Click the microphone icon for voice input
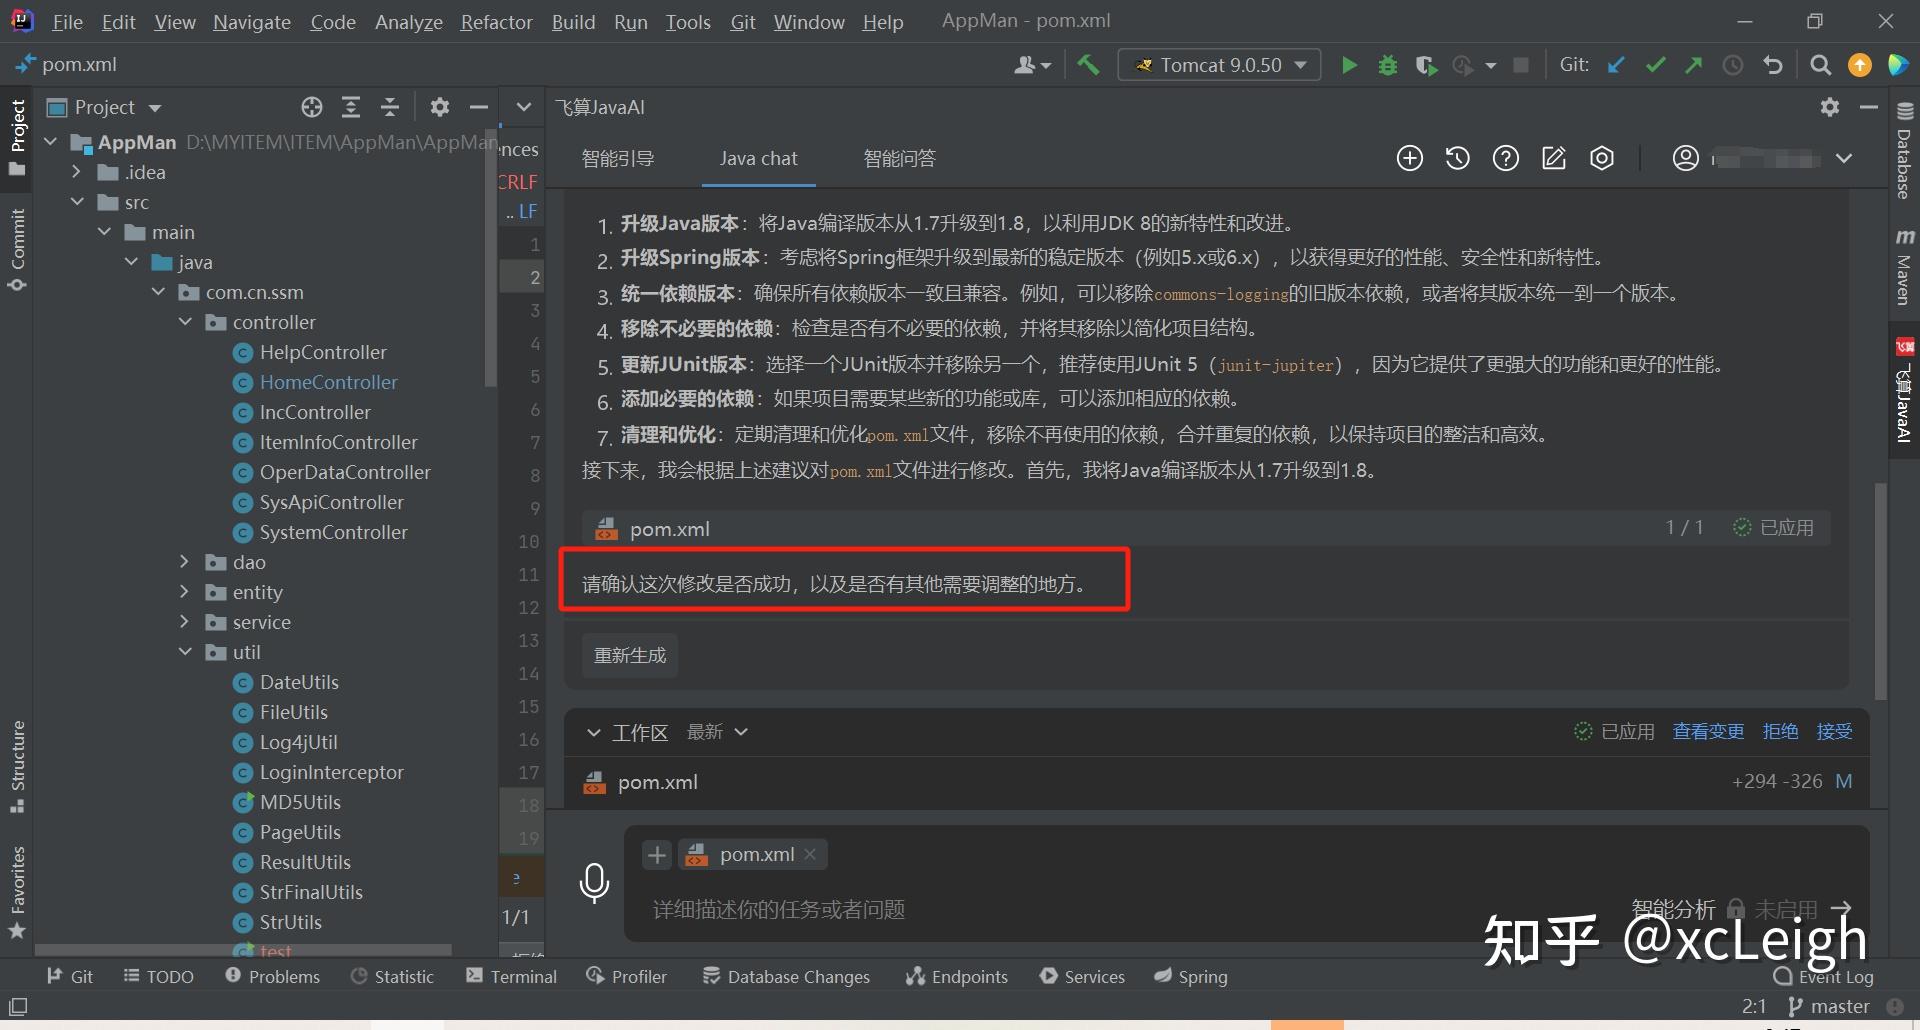The height and width of the screenshot is (1030, 1920). pos(595,883)
